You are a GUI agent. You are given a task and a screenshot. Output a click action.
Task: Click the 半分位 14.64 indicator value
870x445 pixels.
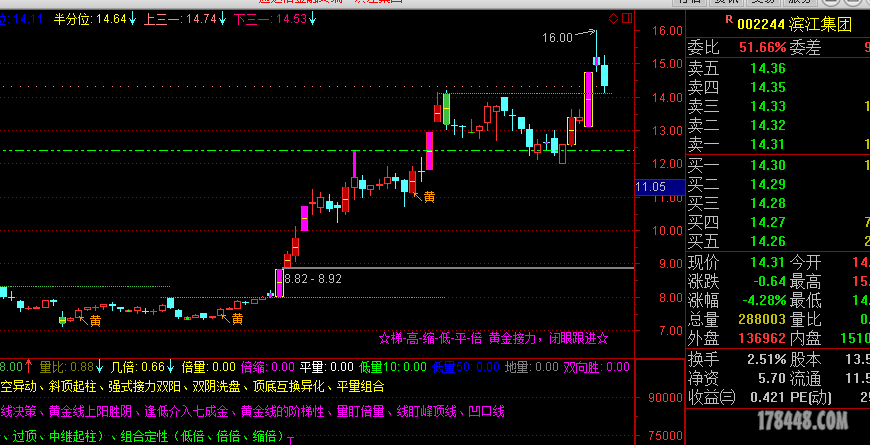pos(95,19)
